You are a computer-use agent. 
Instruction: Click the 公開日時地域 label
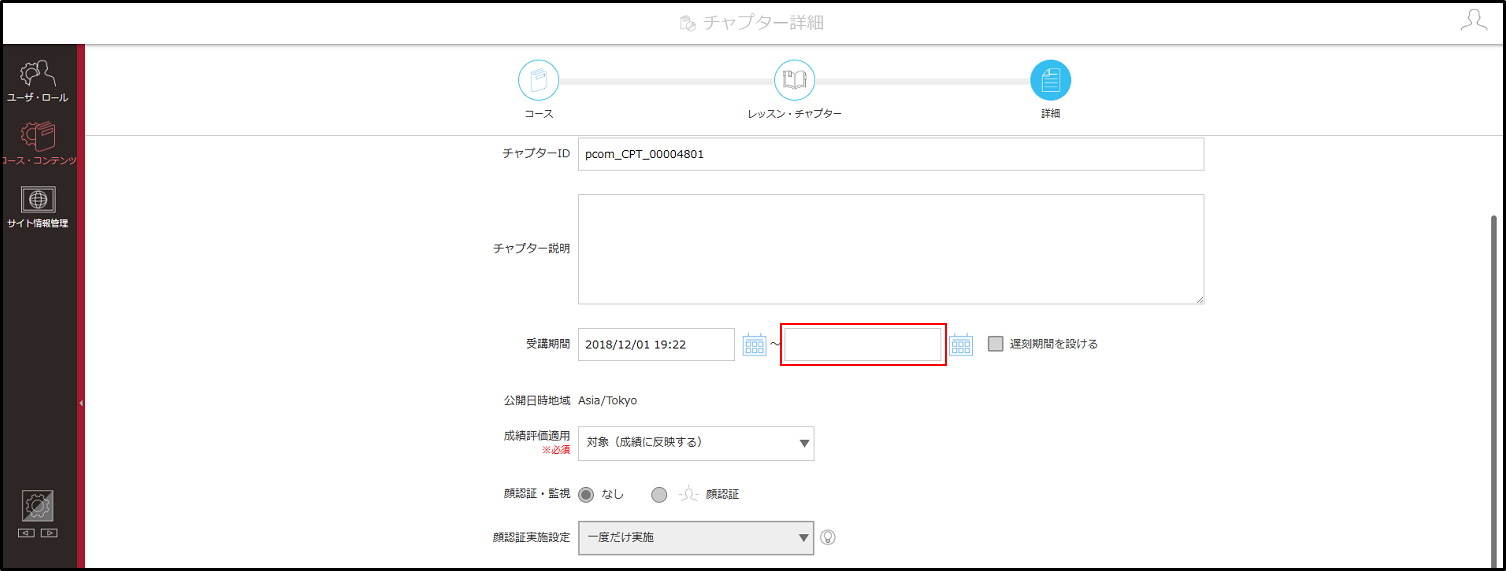tap(536, 400)
